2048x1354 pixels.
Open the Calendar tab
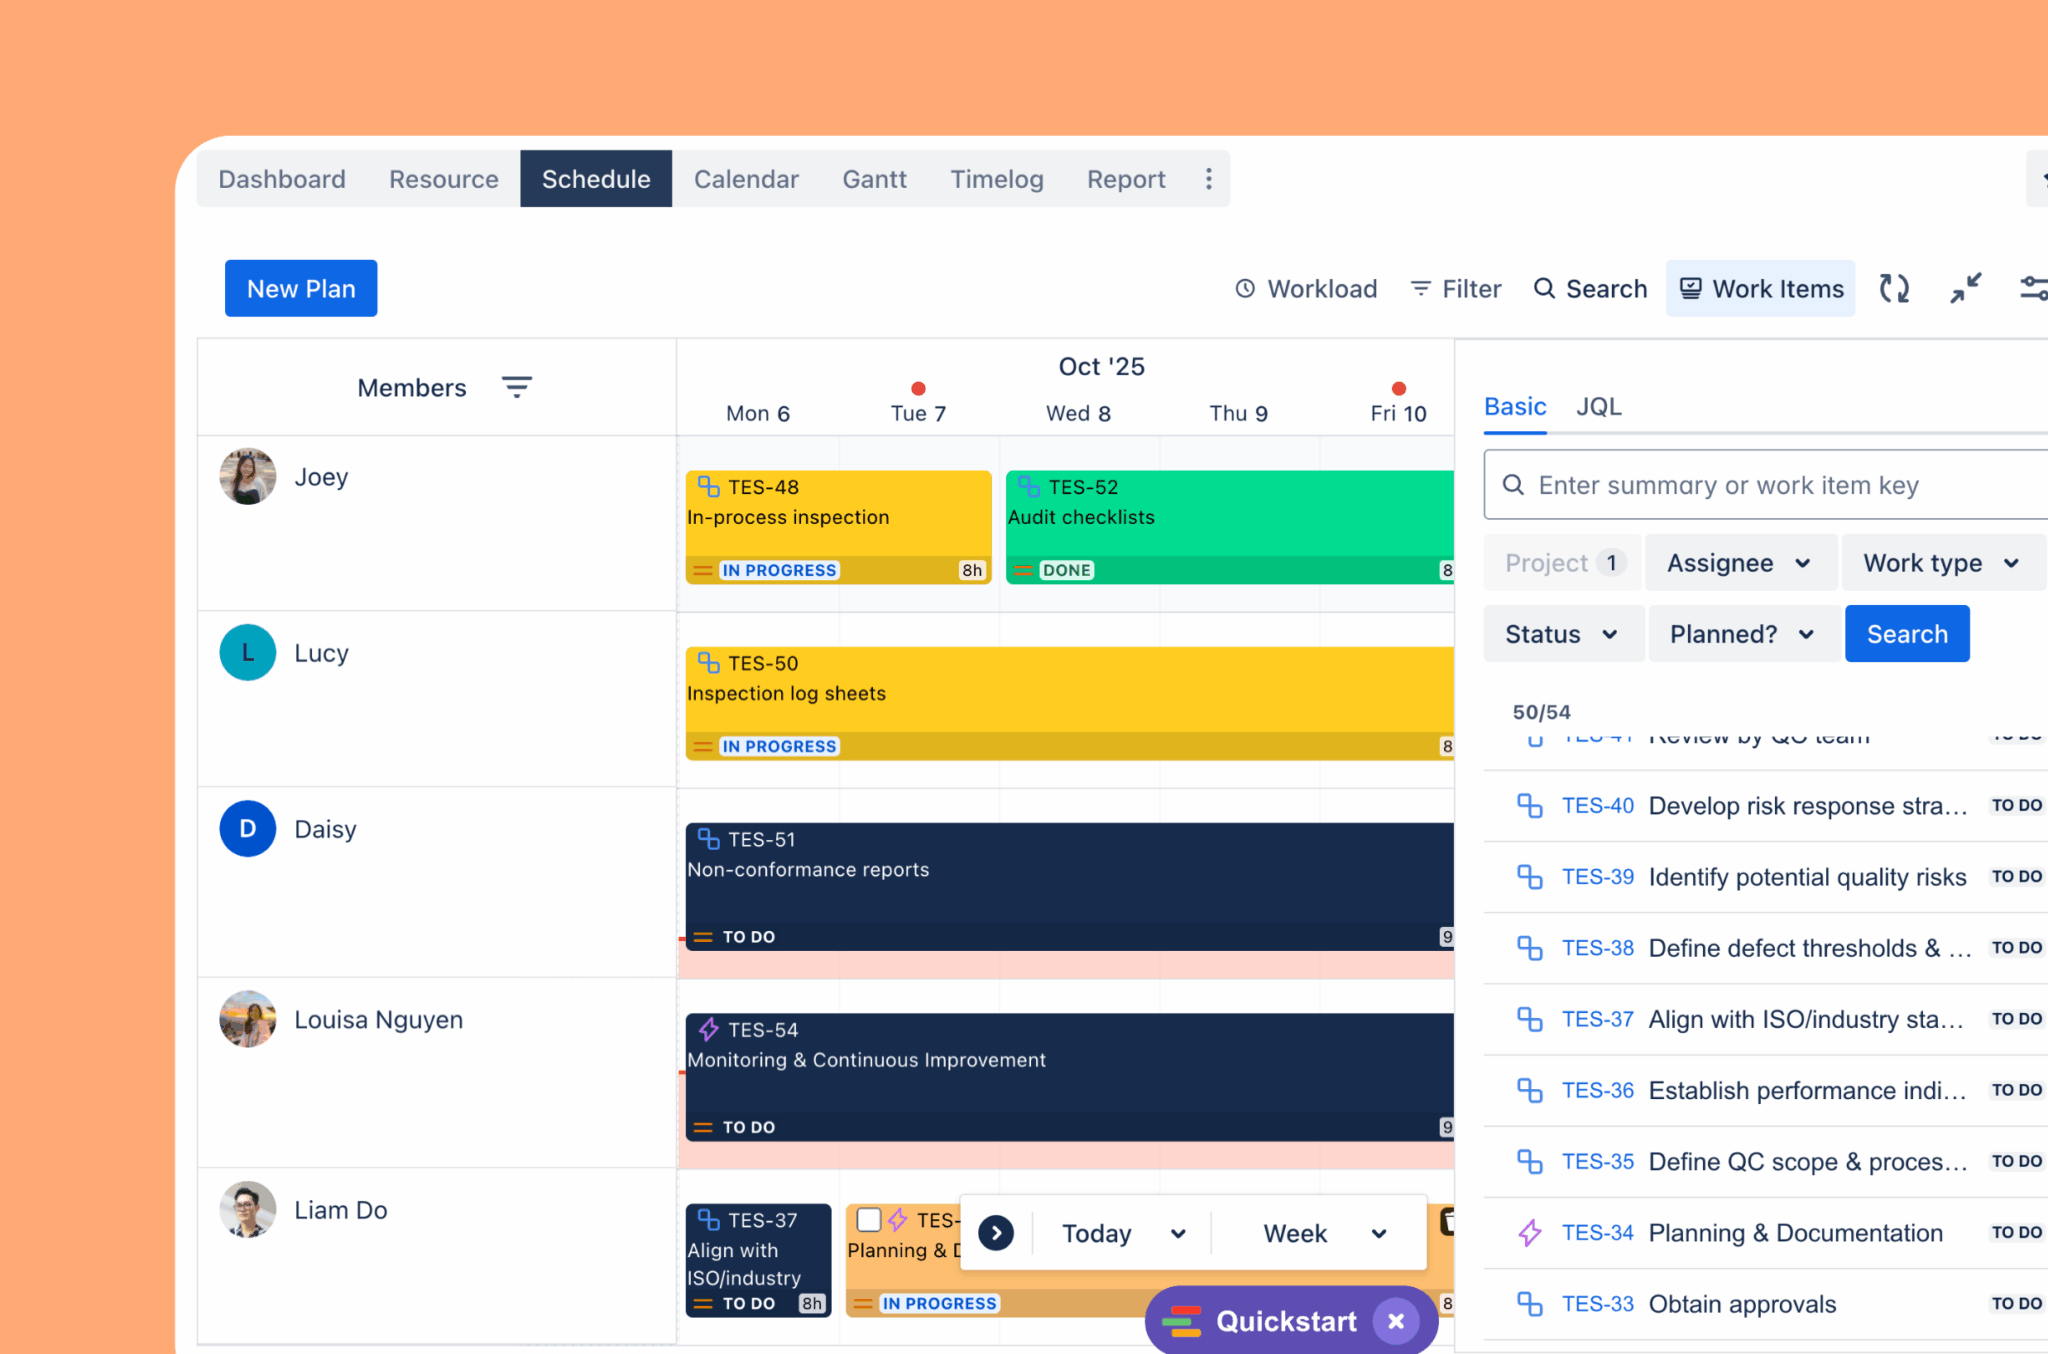[746, 179]
